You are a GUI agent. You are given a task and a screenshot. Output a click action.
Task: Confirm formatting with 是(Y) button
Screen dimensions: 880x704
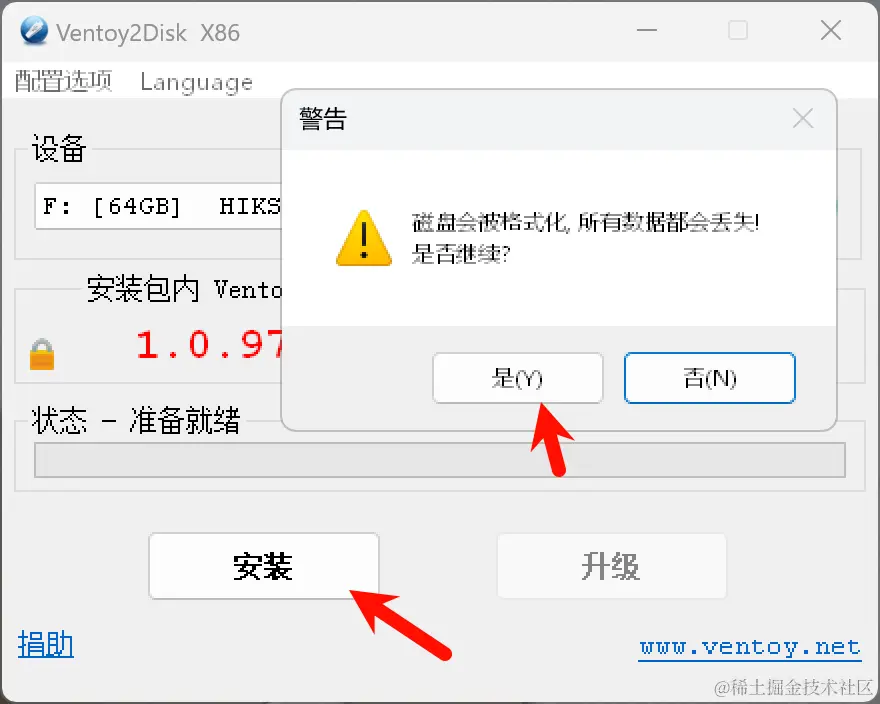[x=517, y=378]
